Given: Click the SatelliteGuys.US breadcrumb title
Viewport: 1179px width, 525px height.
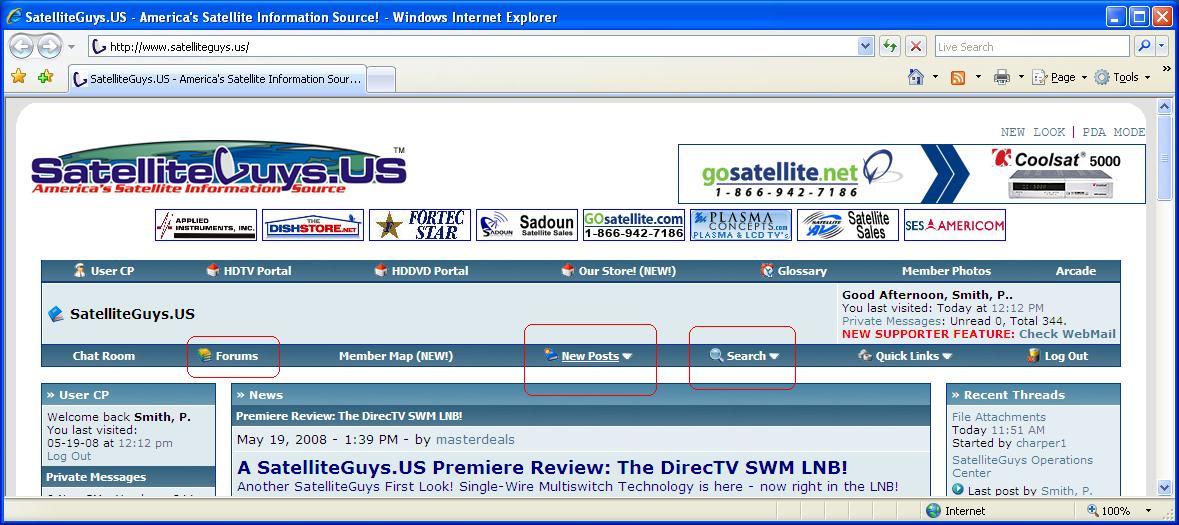Looking at the screenshot, I should 132,314.
